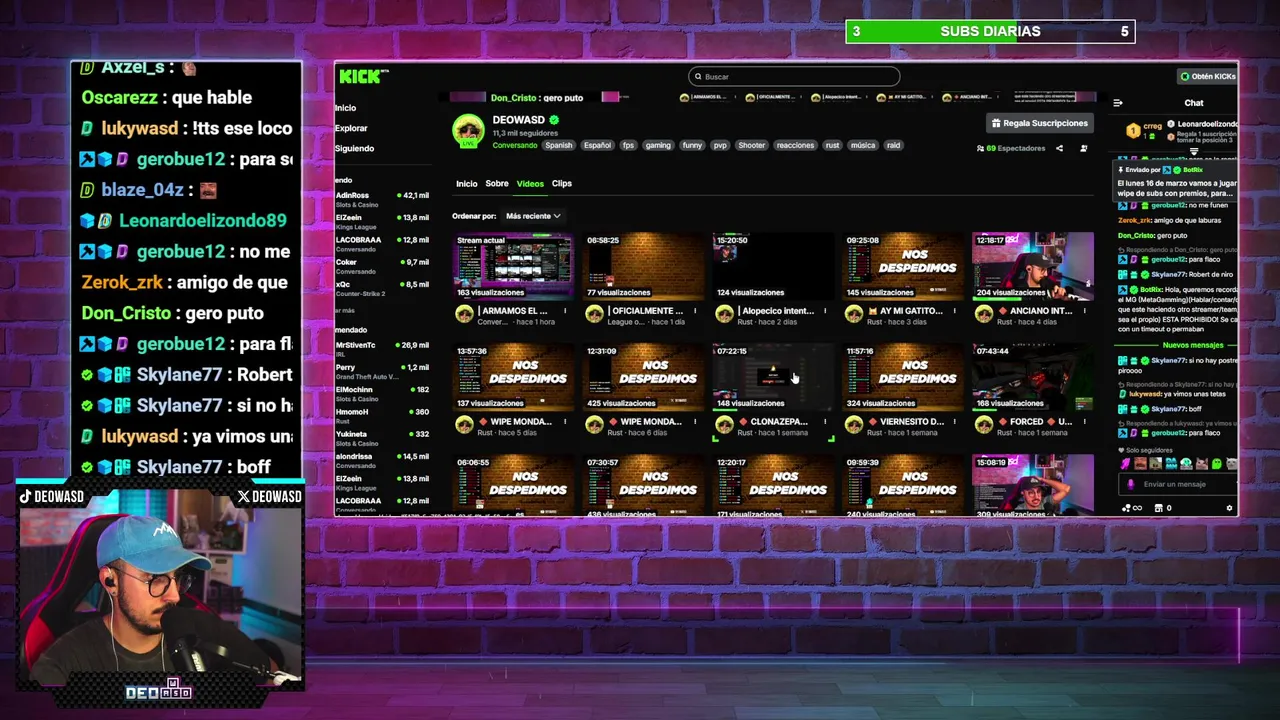Open options for VIERNESITO D video
Viewport: 1280px width, 720px height.
tap(955, 422)
